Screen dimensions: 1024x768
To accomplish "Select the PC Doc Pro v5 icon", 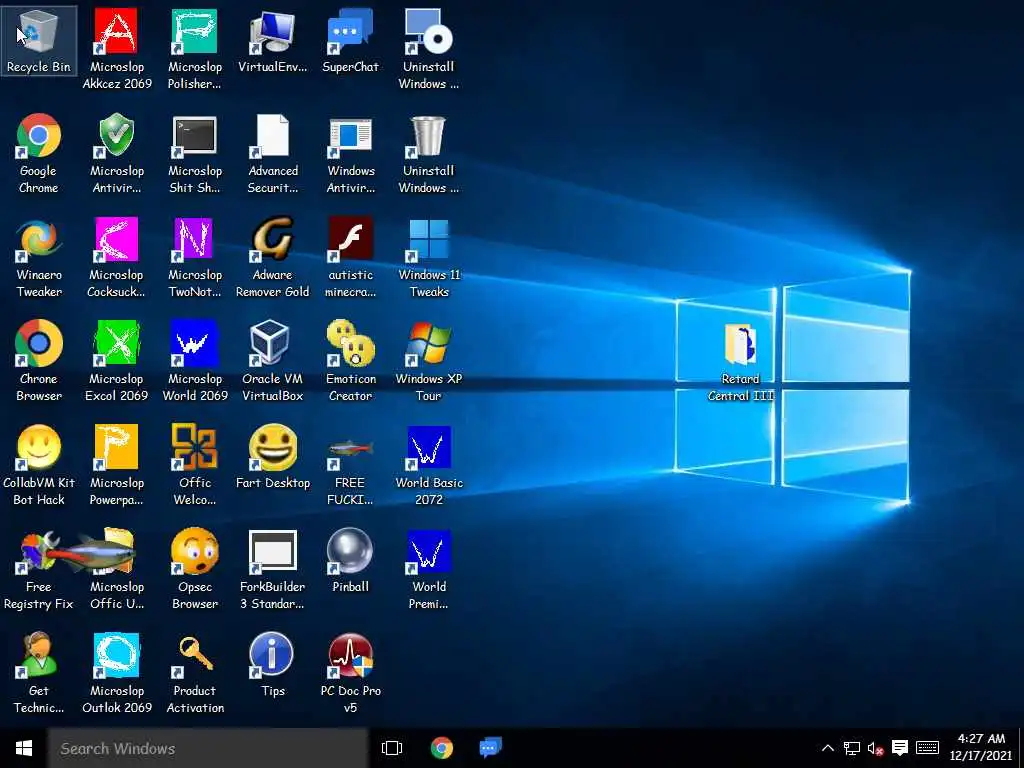I will click(x=350, y=672).
